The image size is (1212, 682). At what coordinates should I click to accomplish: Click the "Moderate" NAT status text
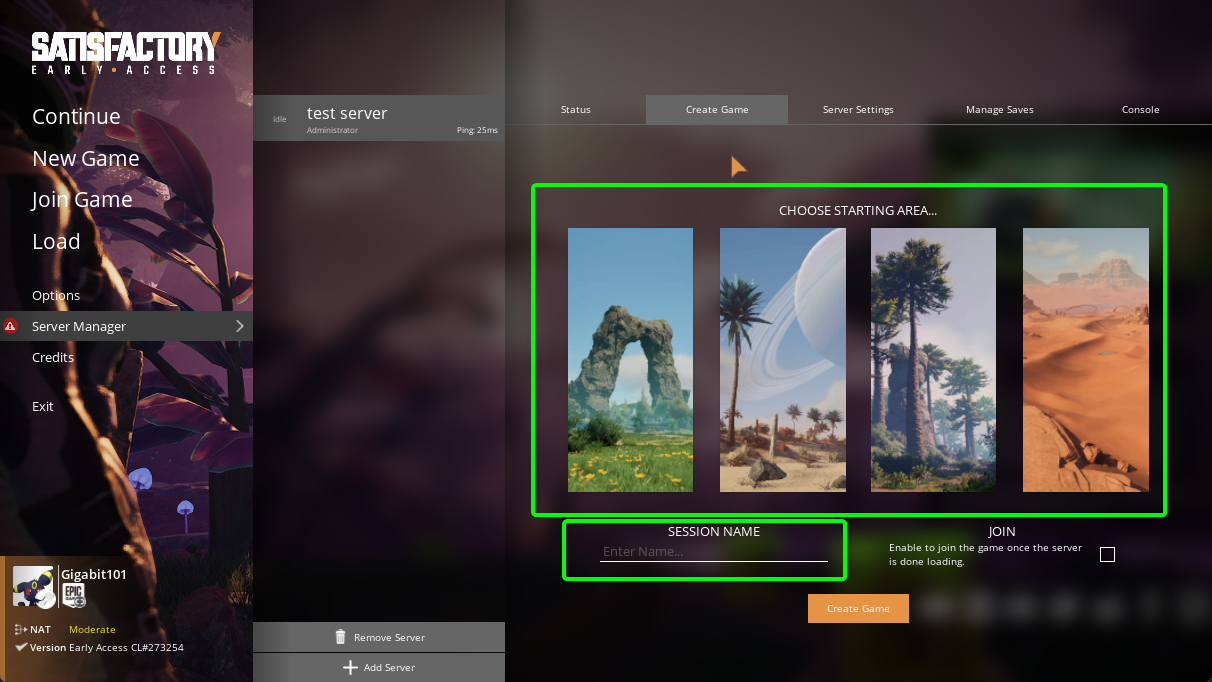92,629
